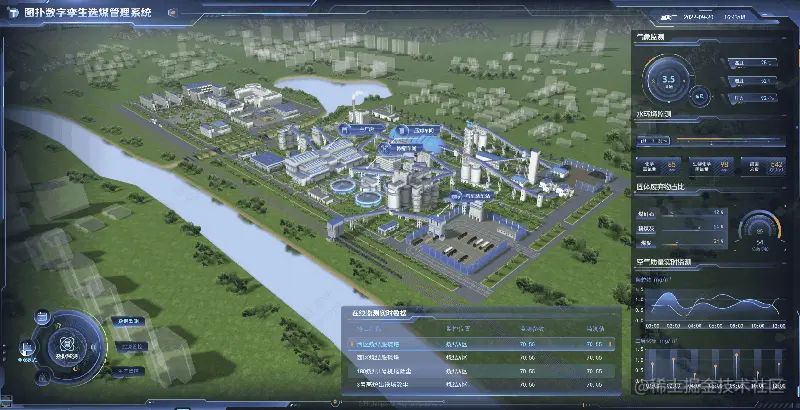Open the stat card showing 65
Viewport: 800px width, 410px height.
point(658,166)
